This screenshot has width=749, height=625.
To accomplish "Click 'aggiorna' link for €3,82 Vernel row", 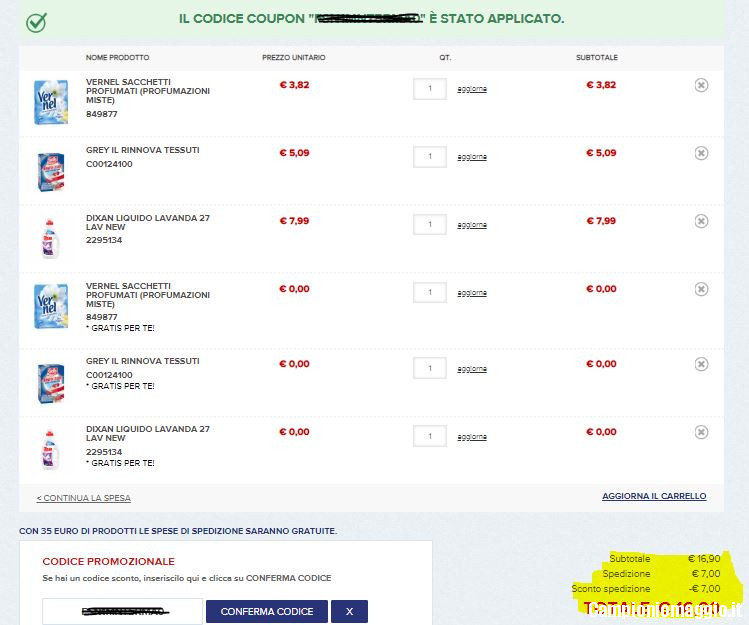I will [472, 90].
